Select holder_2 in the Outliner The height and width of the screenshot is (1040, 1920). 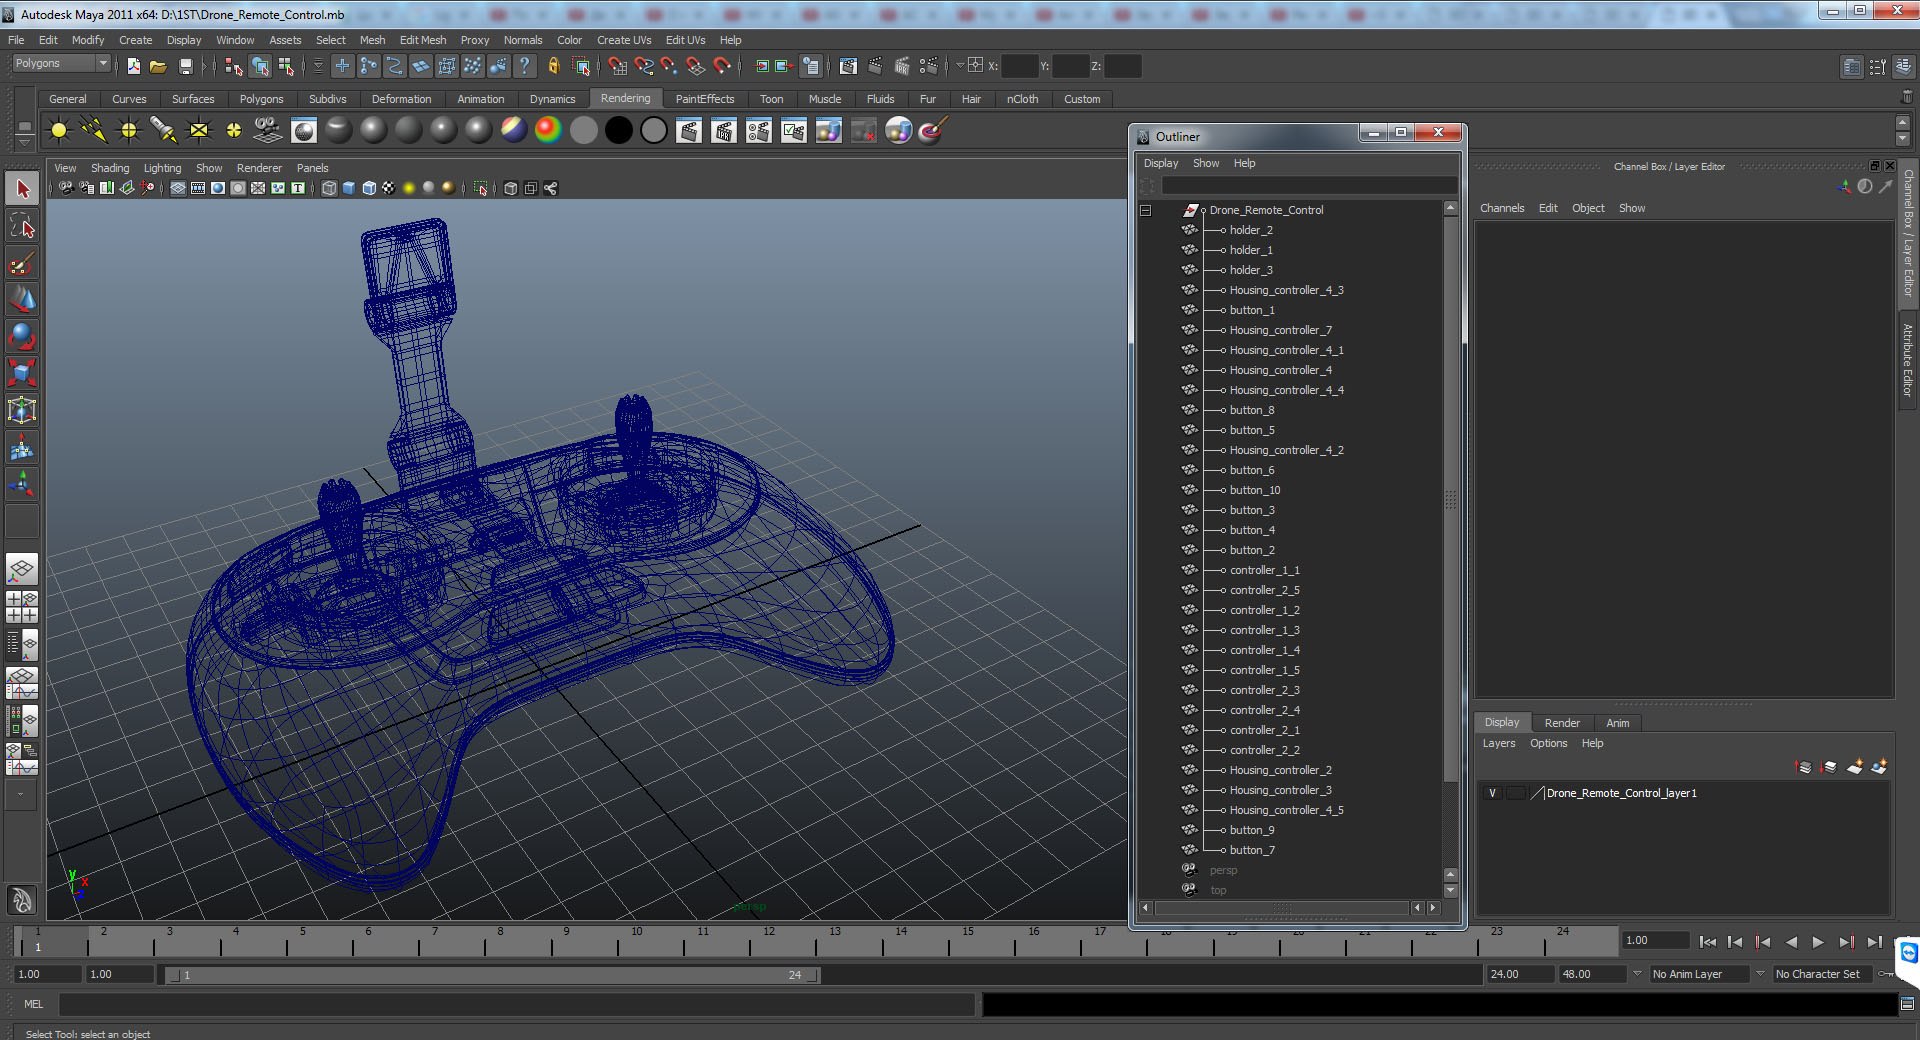pyautogui.click(x=1251, y=230)
